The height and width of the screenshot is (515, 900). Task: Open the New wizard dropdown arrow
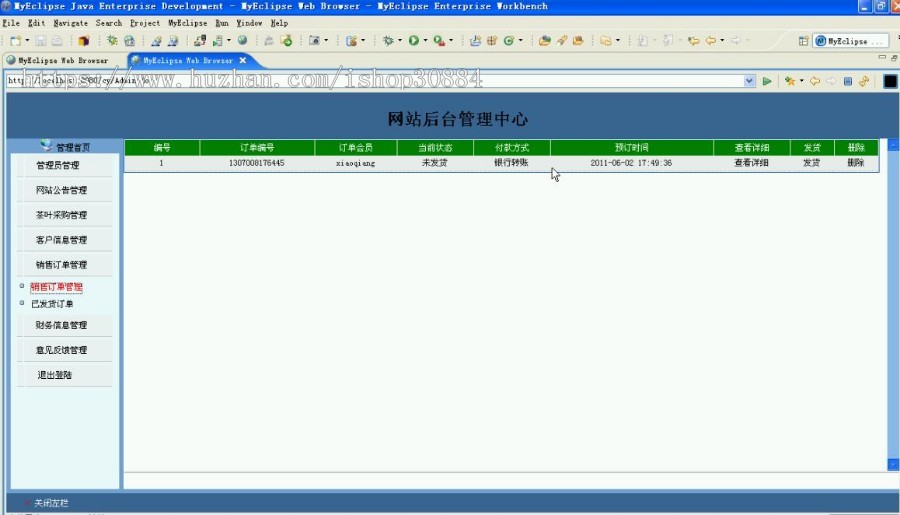click(27, 41)
